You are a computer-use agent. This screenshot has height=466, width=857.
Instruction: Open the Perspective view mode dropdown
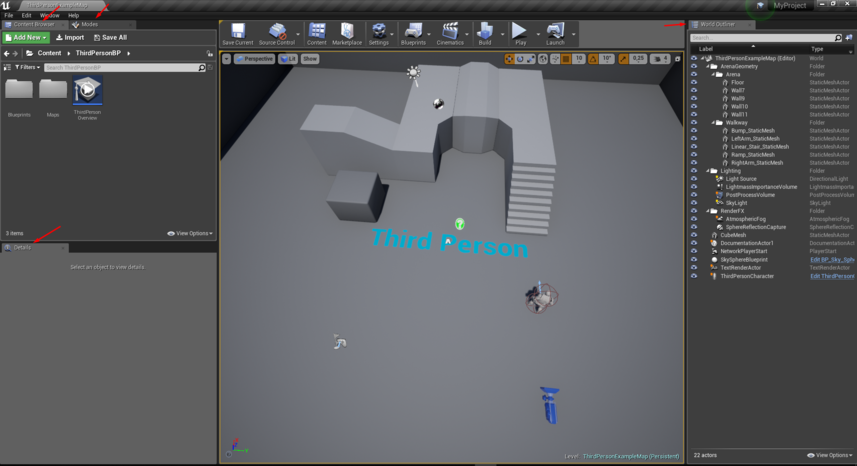coord(254,59)
